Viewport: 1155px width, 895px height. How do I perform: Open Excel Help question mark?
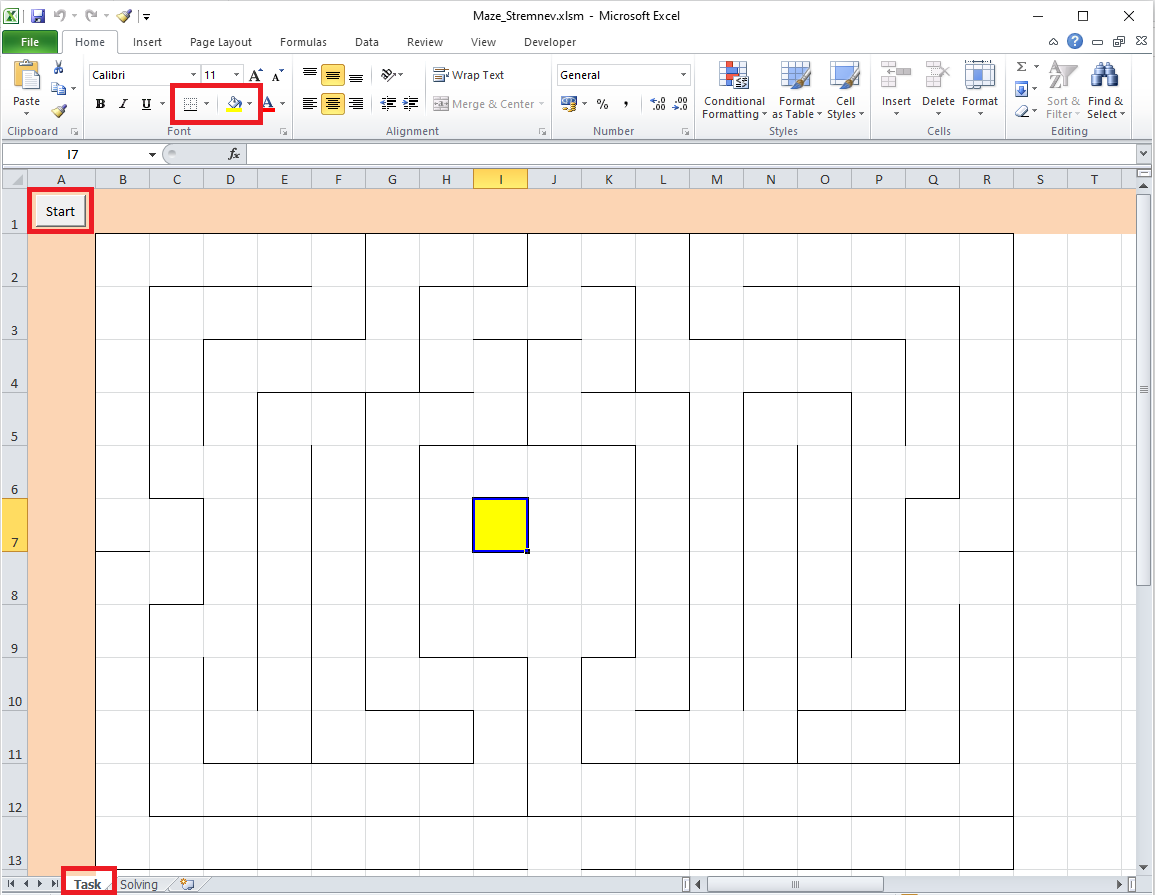pos(1075,41)
